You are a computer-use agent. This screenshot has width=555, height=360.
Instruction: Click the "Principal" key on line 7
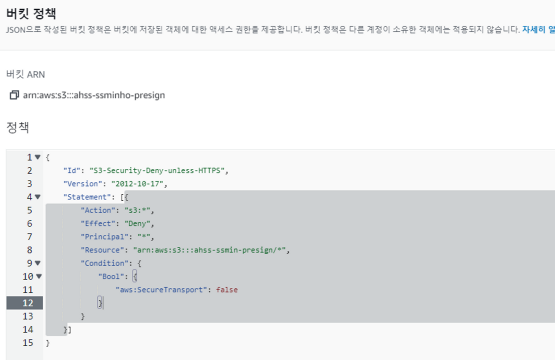104,237
